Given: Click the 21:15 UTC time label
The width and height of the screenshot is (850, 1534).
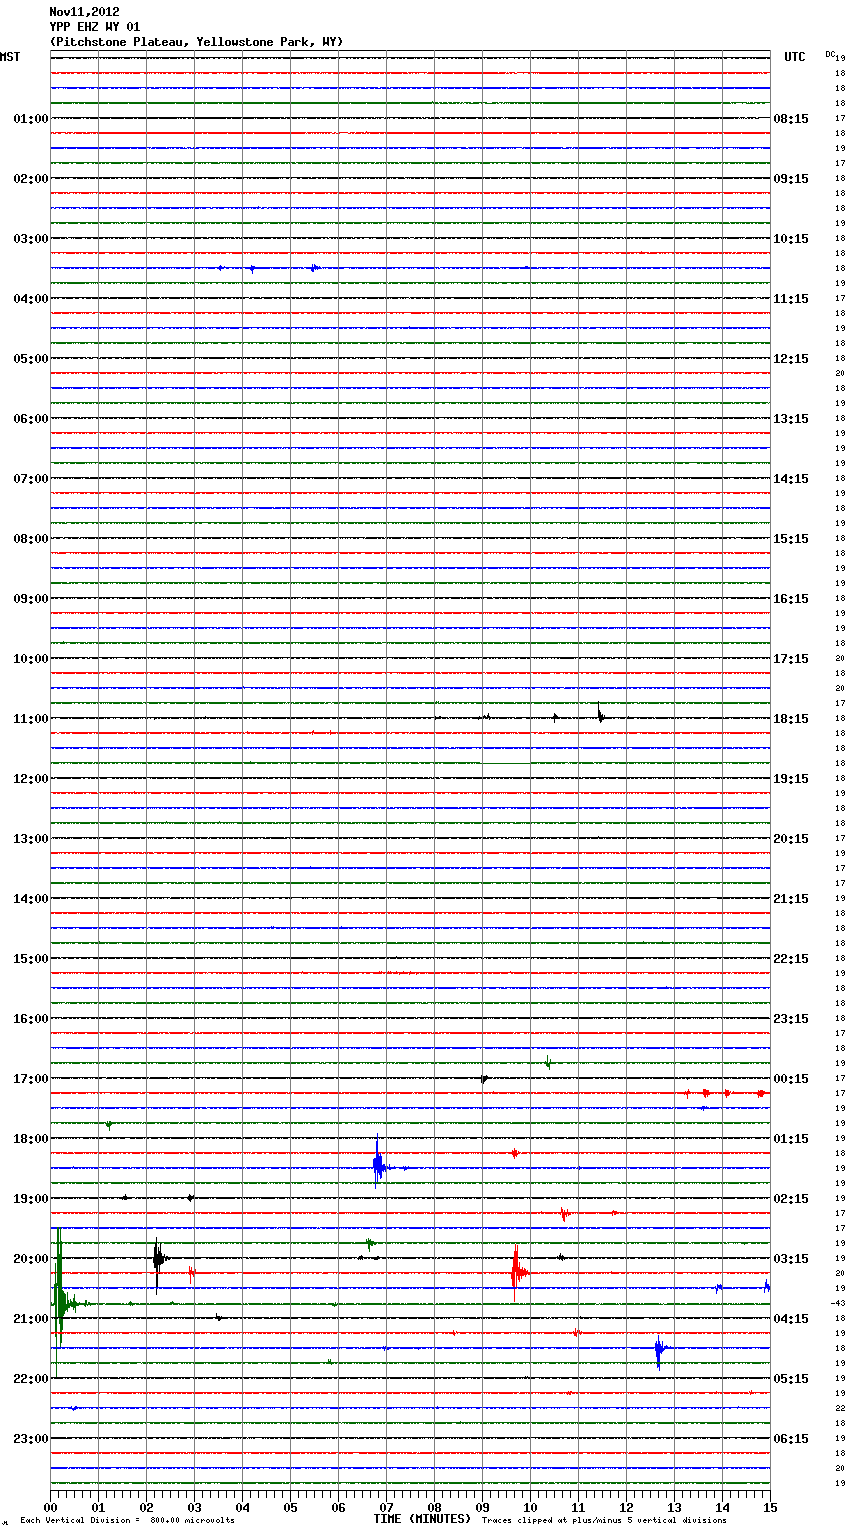Looking at the screenshot, I should pyautogui.click(x=791, y=899).
